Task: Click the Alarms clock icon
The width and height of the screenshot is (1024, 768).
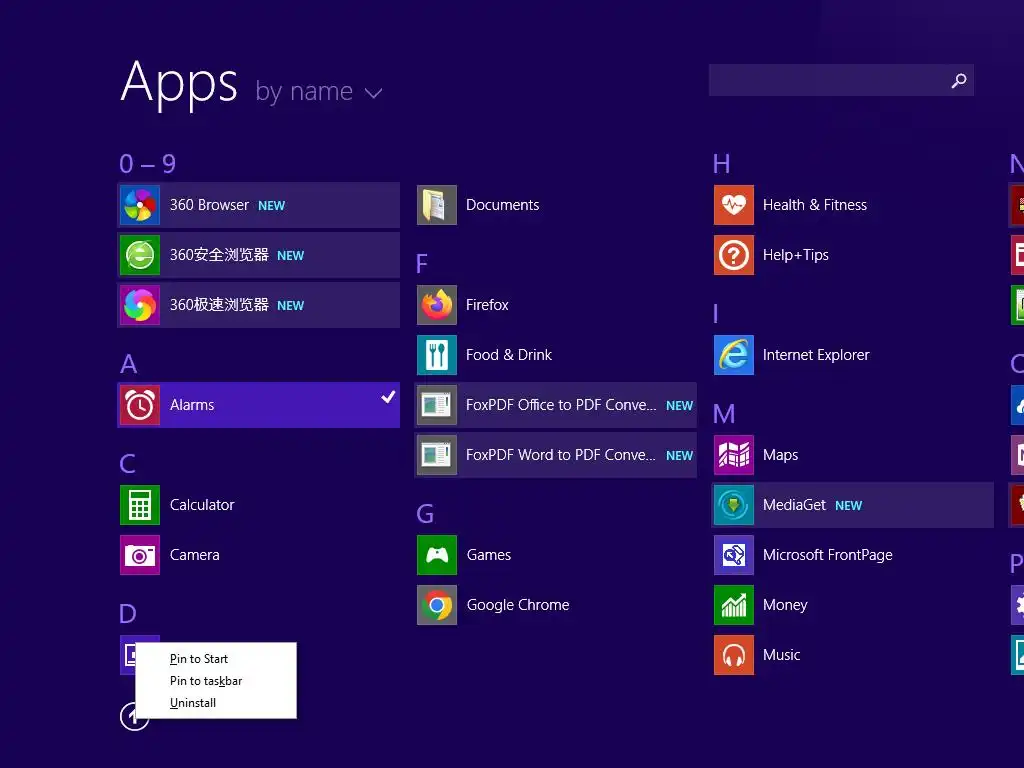Action: coord(140,405)
